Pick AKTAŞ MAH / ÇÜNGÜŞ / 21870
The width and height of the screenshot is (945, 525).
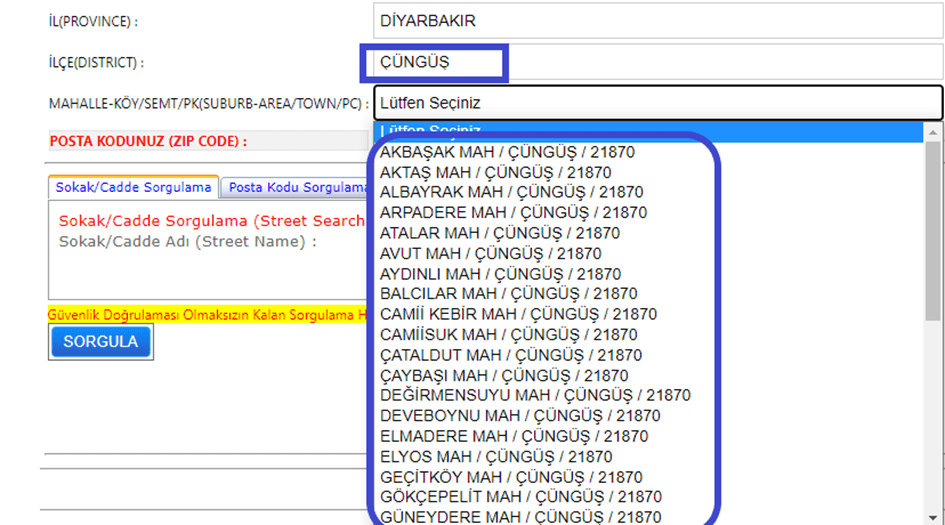[495, 173]
